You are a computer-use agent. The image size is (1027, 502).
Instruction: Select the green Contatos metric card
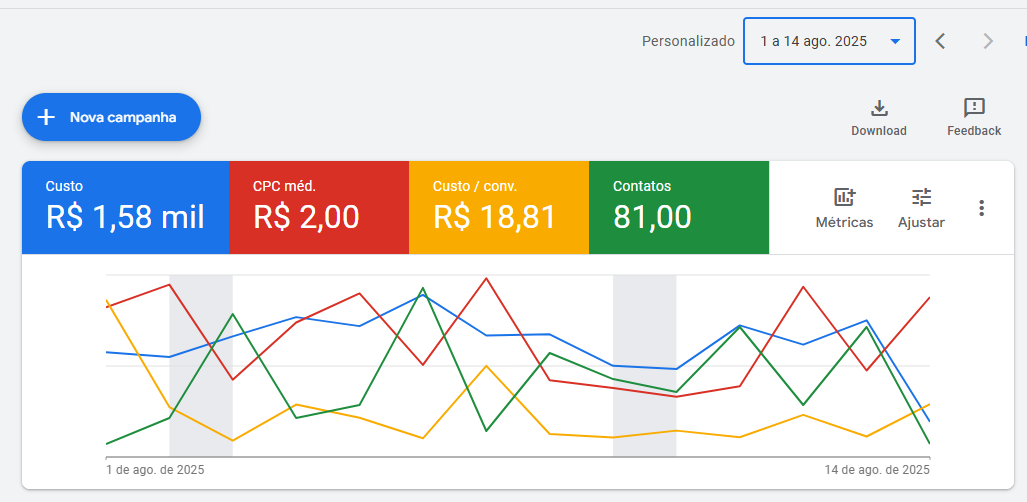coord(678,207)
